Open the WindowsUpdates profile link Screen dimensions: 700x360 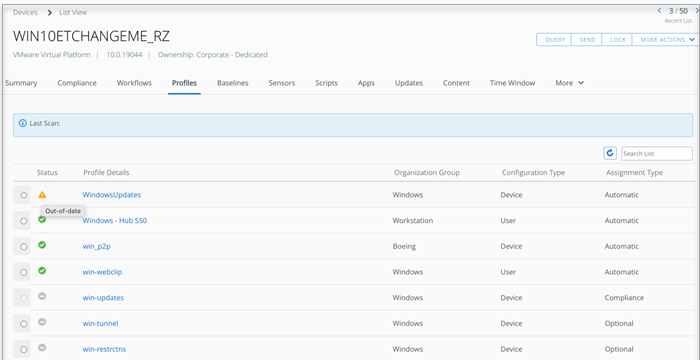pos(112,195)
